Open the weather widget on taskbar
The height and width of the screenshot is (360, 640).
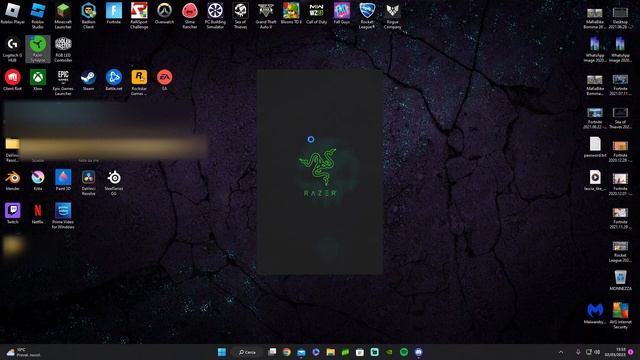tap(22, 352)
